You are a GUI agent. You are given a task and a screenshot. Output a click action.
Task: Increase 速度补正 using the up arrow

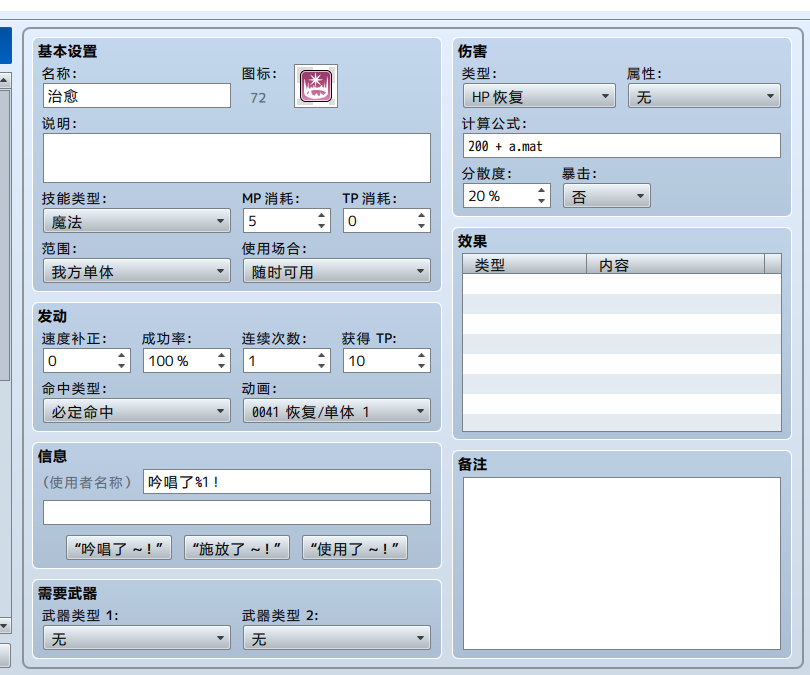(x=121, y=355)
